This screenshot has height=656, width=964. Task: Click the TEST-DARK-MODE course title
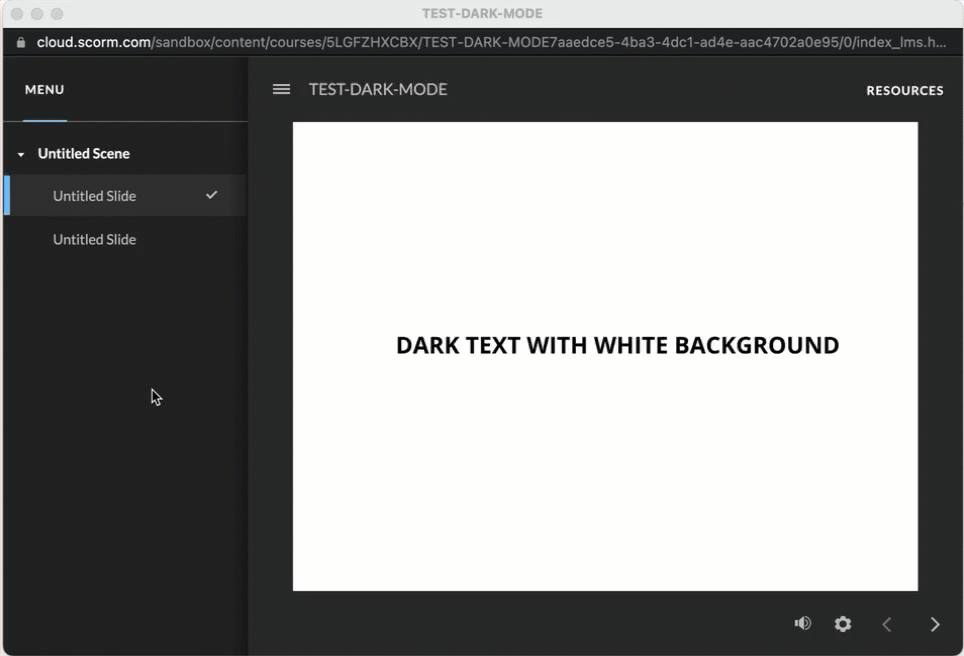tap(378, 89)
